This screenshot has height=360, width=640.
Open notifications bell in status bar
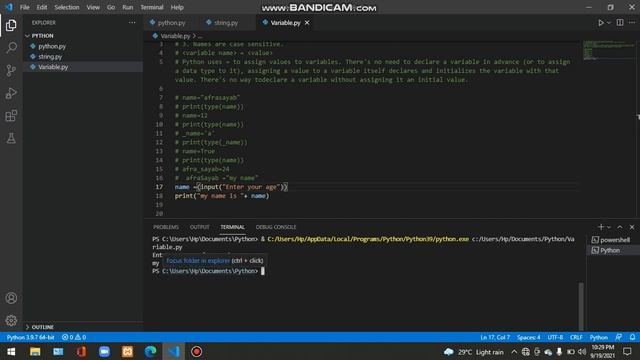pos(632,338)
